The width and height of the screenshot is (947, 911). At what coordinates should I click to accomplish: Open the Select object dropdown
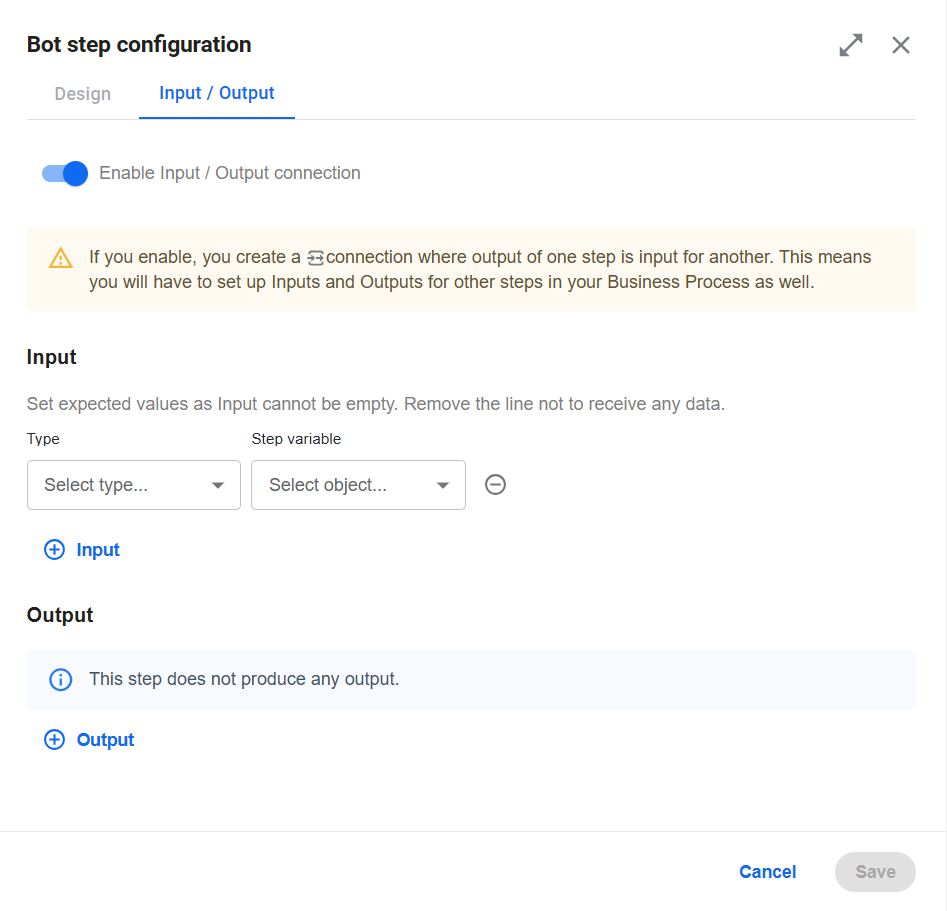(x=358, y=485)
